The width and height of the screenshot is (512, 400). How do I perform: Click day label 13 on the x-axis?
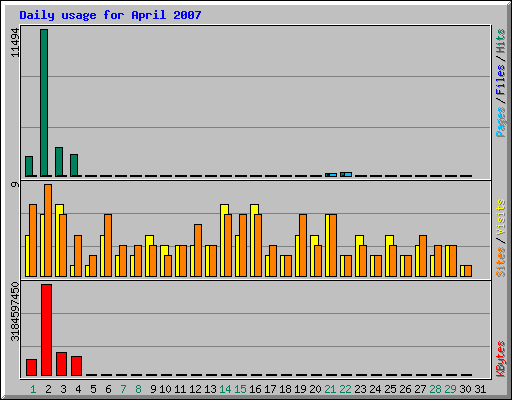click(x=210, y=389)
